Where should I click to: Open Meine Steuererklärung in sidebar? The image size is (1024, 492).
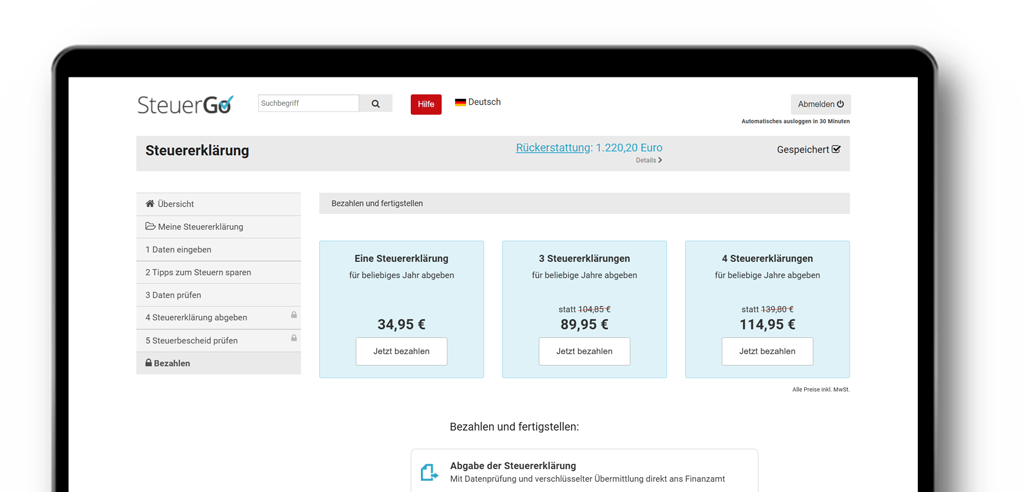(x=218, y=227)
